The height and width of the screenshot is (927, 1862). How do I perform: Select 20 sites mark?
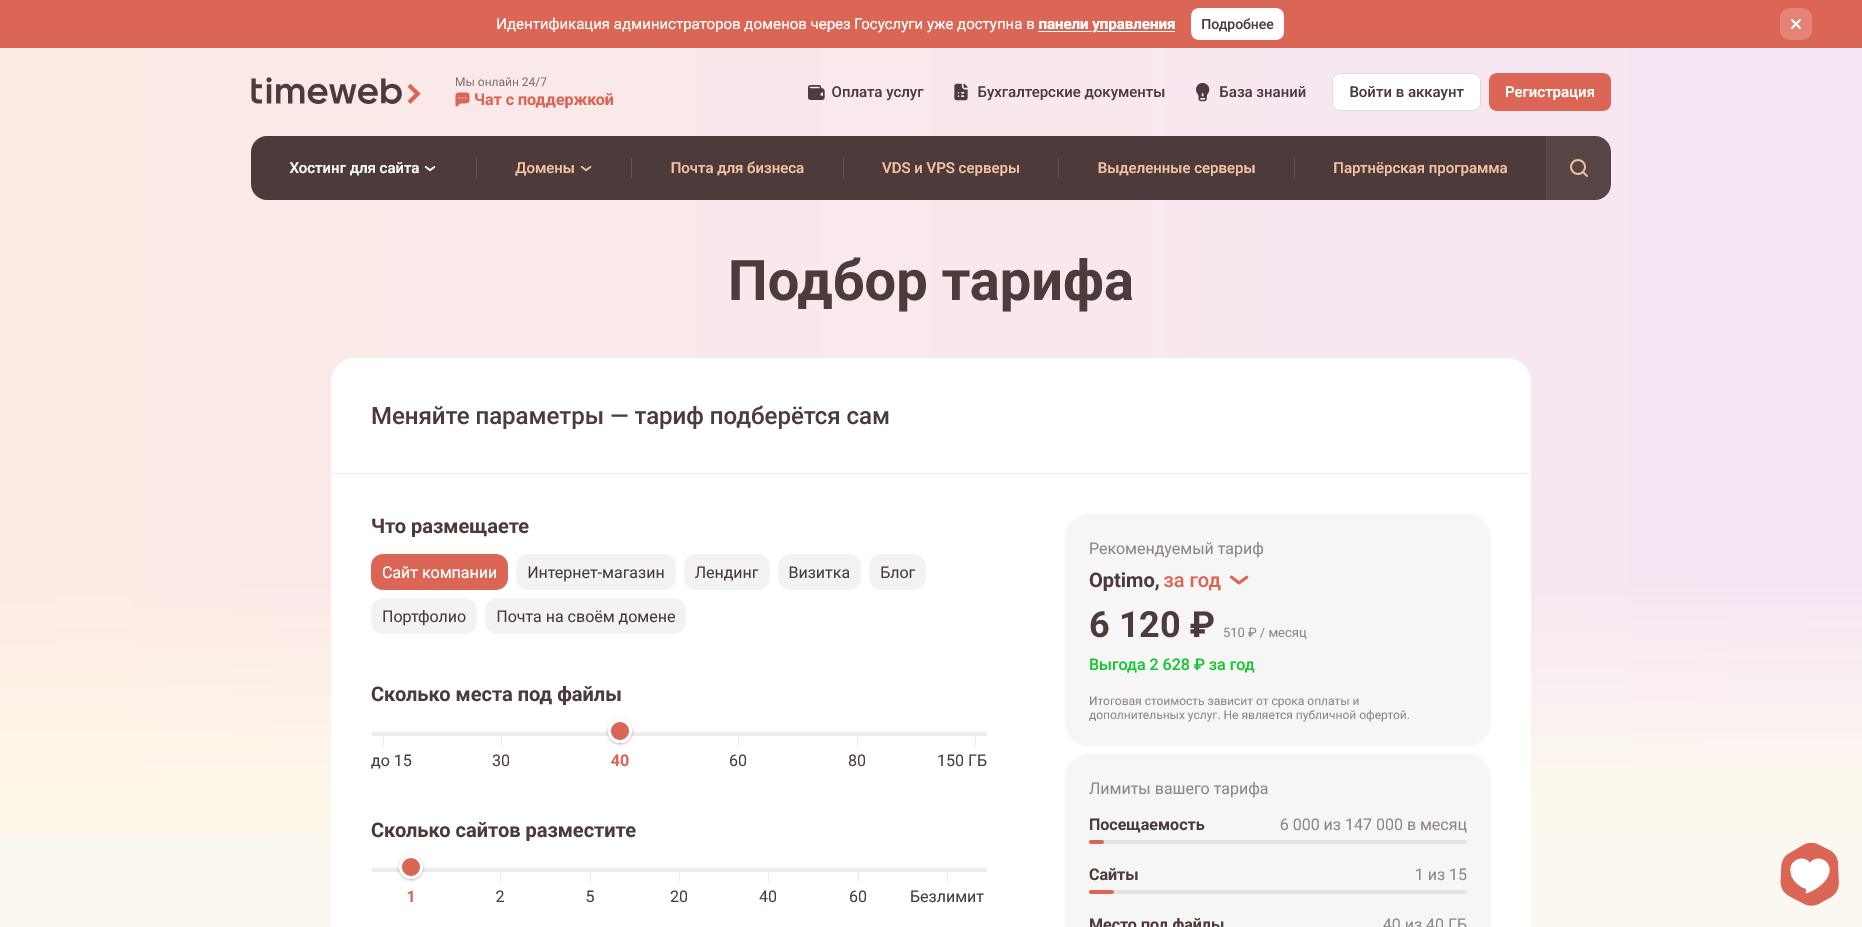click(679, 897)
